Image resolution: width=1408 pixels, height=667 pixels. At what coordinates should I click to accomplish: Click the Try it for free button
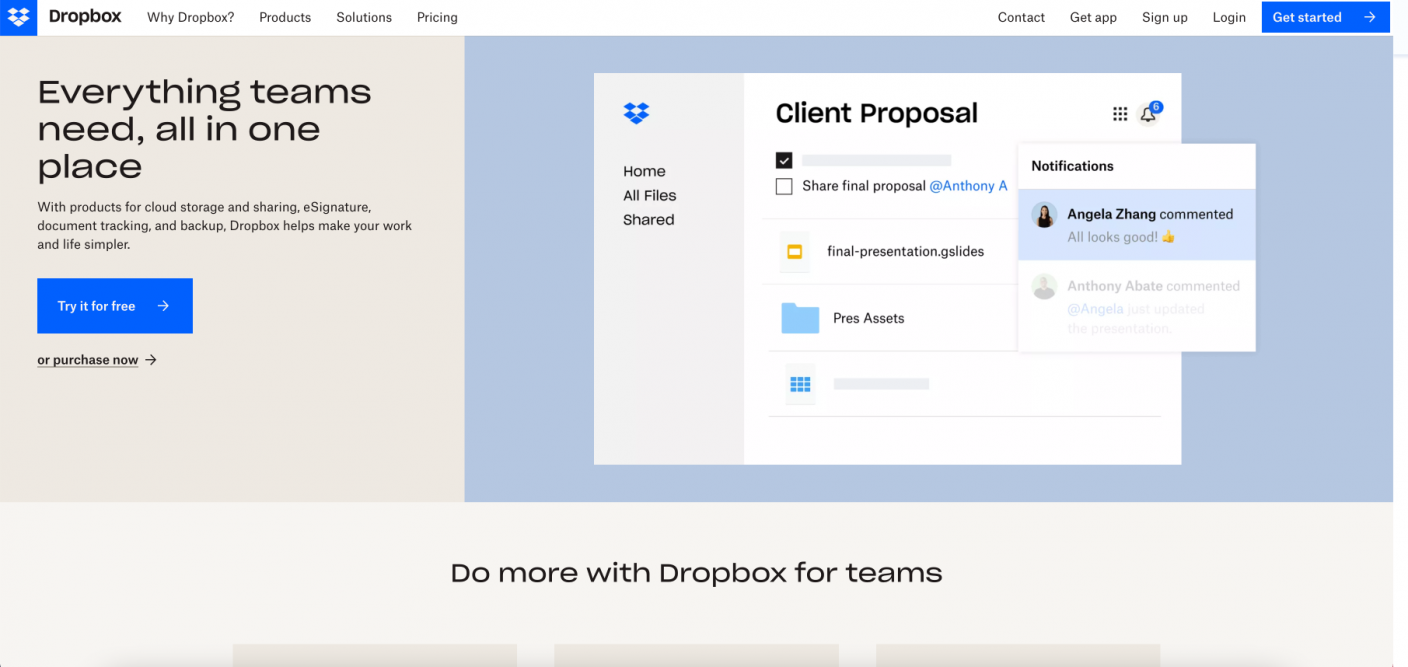114,305
